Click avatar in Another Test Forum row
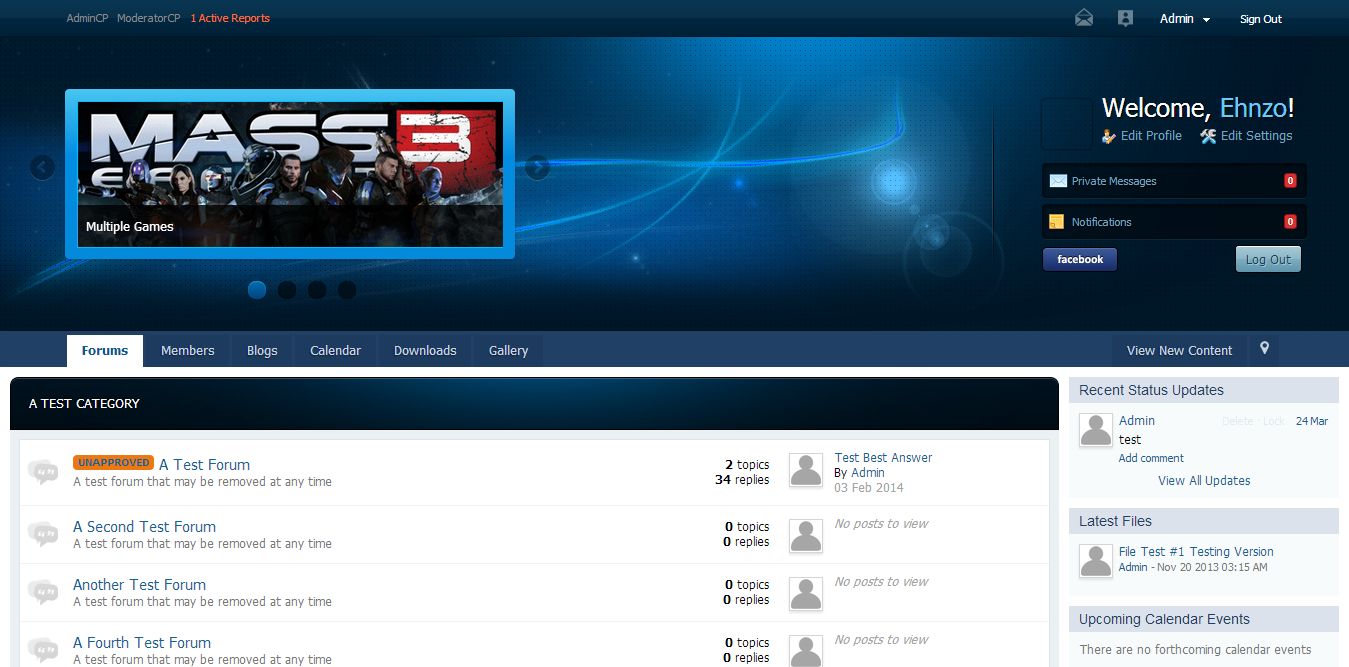 (x=806, y=593)
